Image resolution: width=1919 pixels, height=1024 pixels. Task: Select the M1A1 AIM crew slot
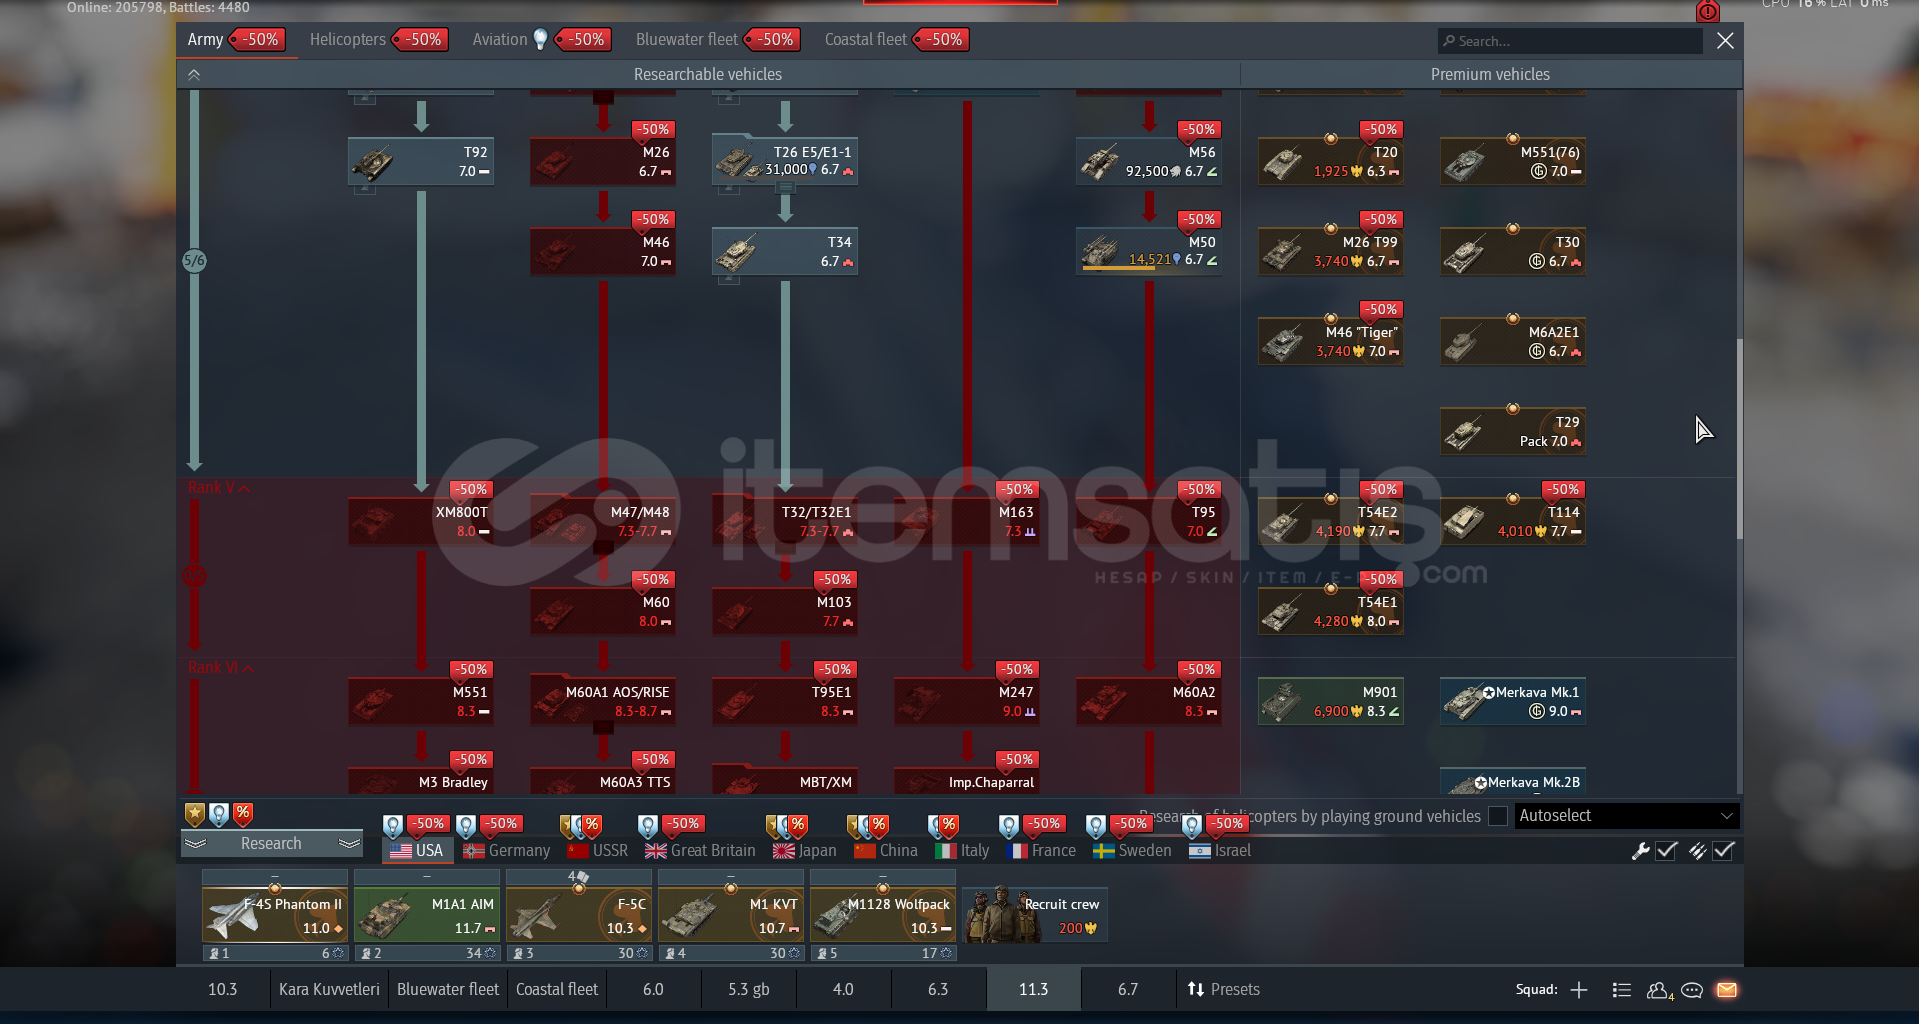coord(427,915)
